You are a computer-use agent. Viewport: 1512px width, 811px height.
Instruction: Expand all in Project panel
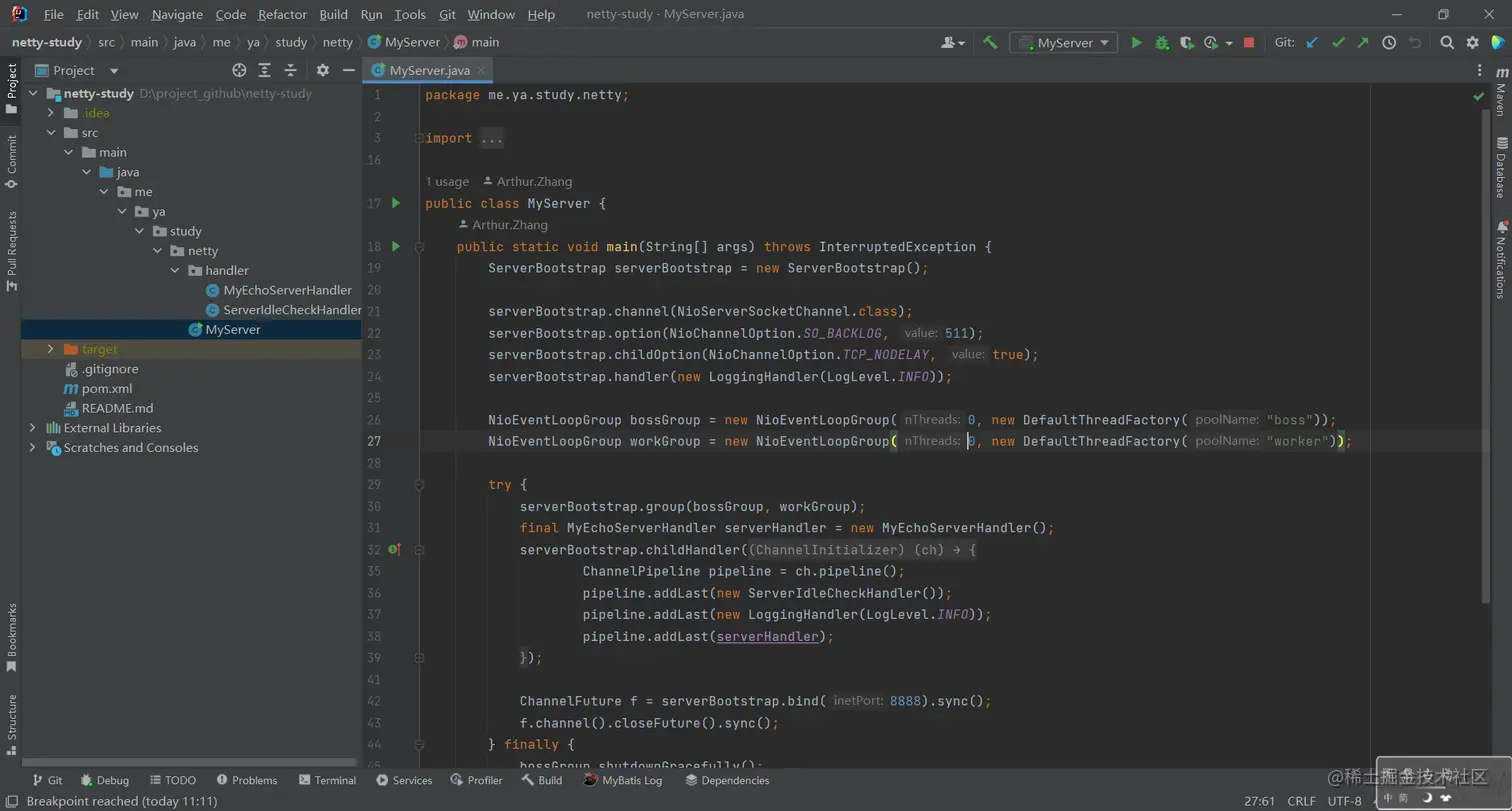click(x=265, y=70)
